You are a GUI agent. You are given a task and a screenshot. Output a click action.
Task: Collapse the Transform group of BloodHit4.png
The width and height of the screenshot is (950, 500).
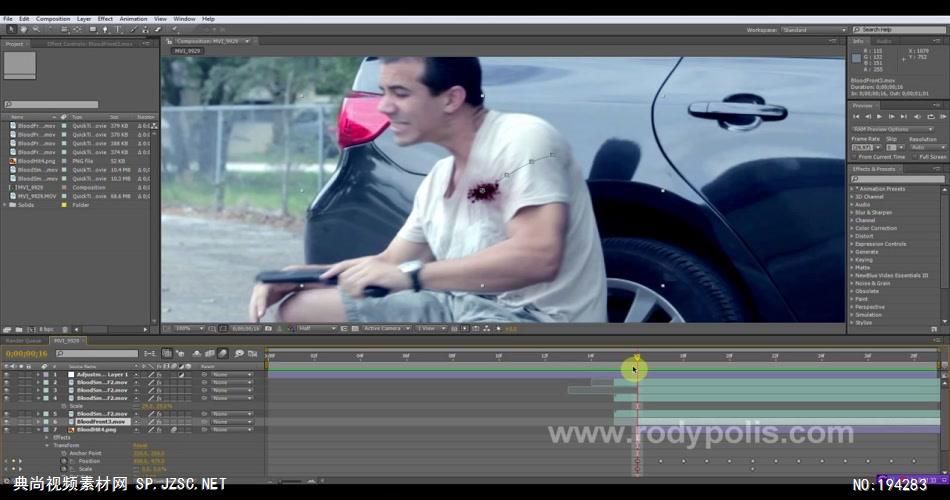(47, 445)
